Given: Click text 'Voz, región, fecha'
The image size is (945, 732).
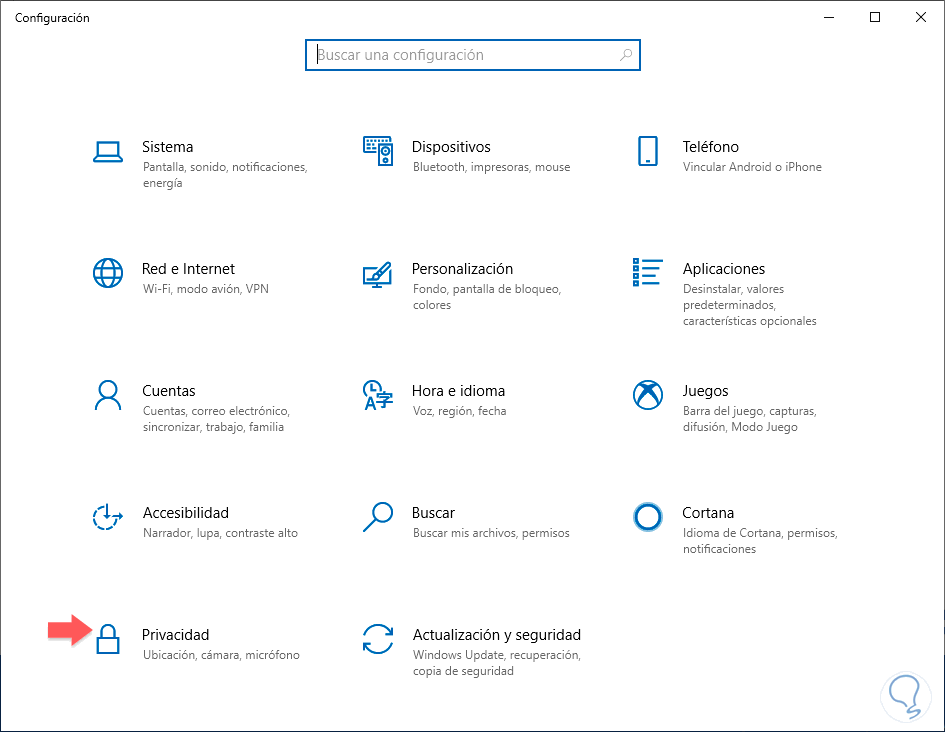Looking at the screenshot, I should [x=459, y=411].
